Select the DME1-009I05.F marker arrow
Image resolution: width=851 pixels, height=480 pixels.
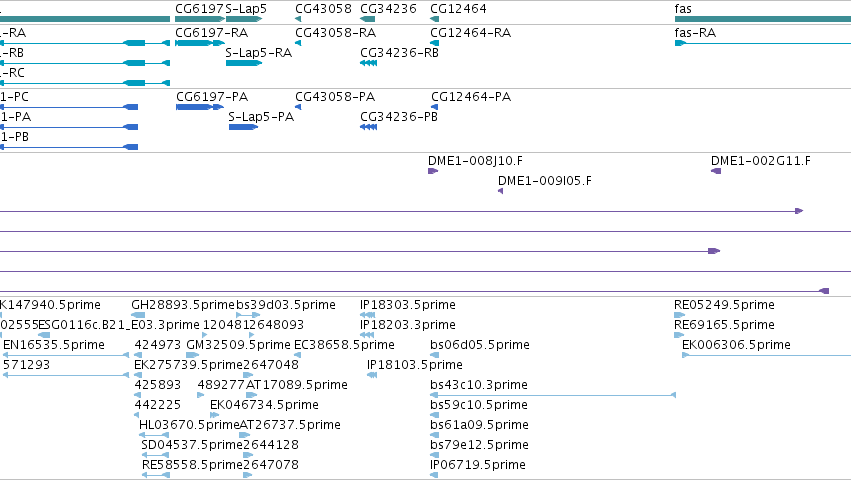(500, 191)
